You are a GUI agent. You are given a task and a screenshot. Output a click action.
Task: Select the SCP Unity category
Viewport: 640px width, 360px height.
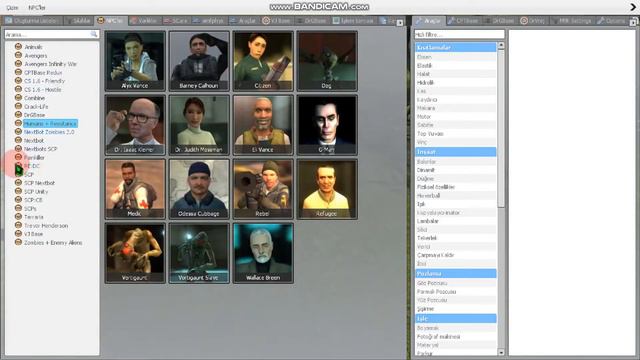click(x=36, y=191)
